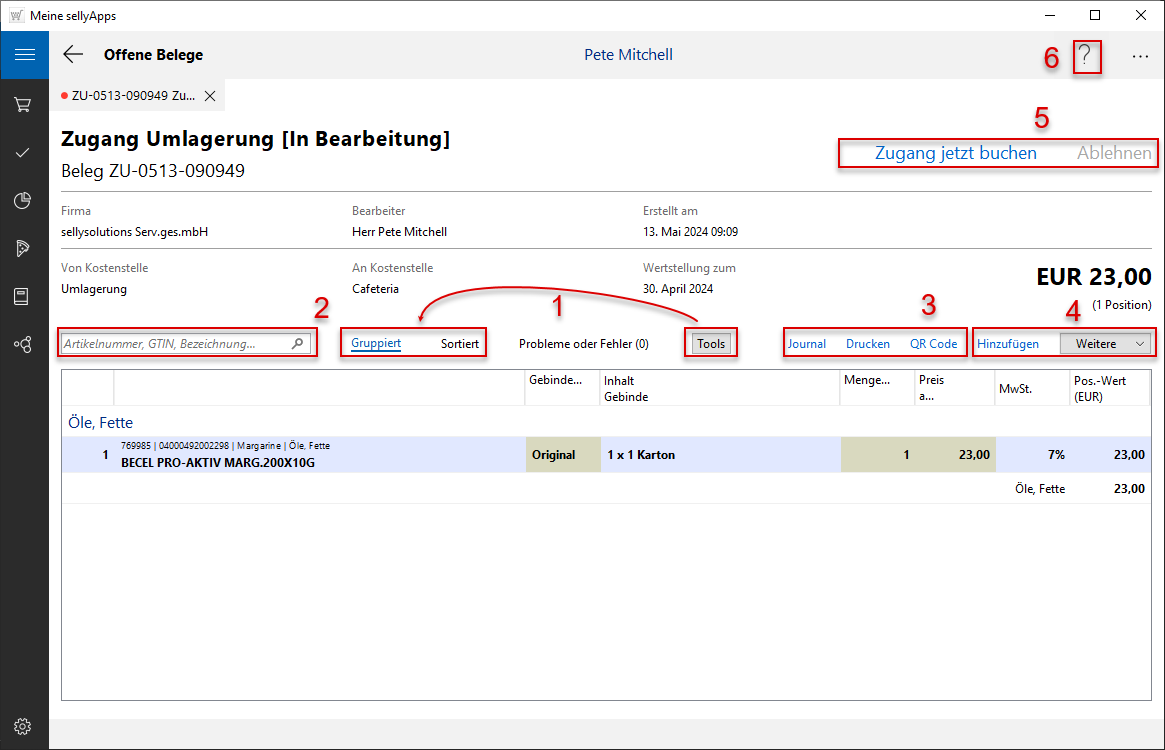This screenshot has width=1165, height=750.
Task: Click the question mark help icon
Action: tap(1086, 56)
